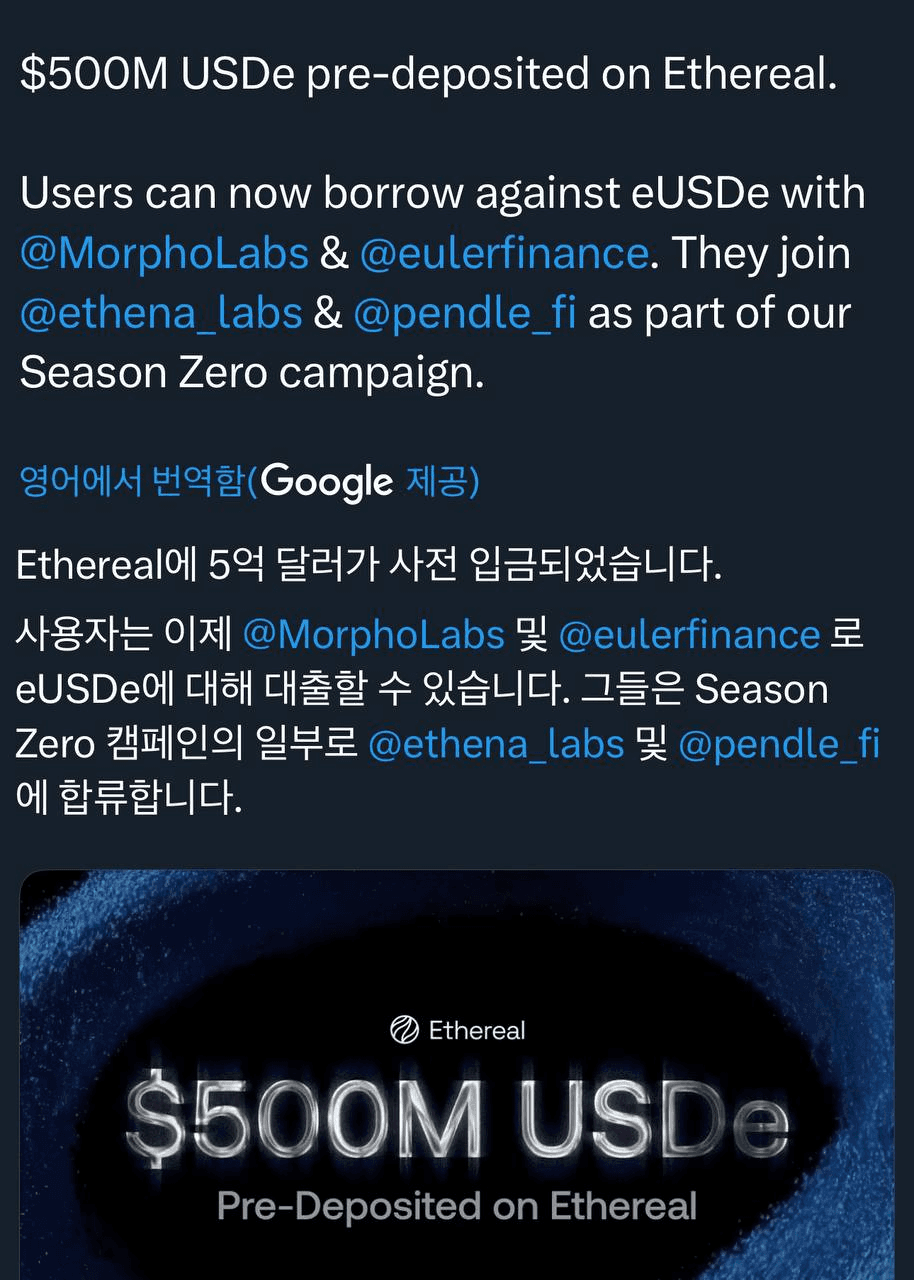The image size is (914, 1280).
Task: Open @MorphoLabs in the Korean translation
Action: (373, 634)
